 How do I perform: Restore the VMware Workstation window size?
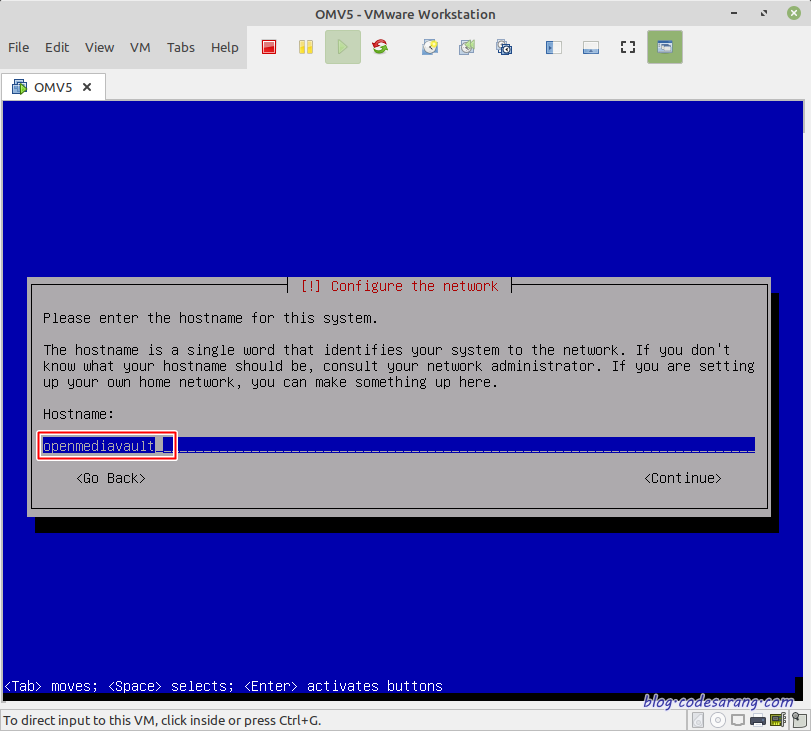[x=764, y=13]
